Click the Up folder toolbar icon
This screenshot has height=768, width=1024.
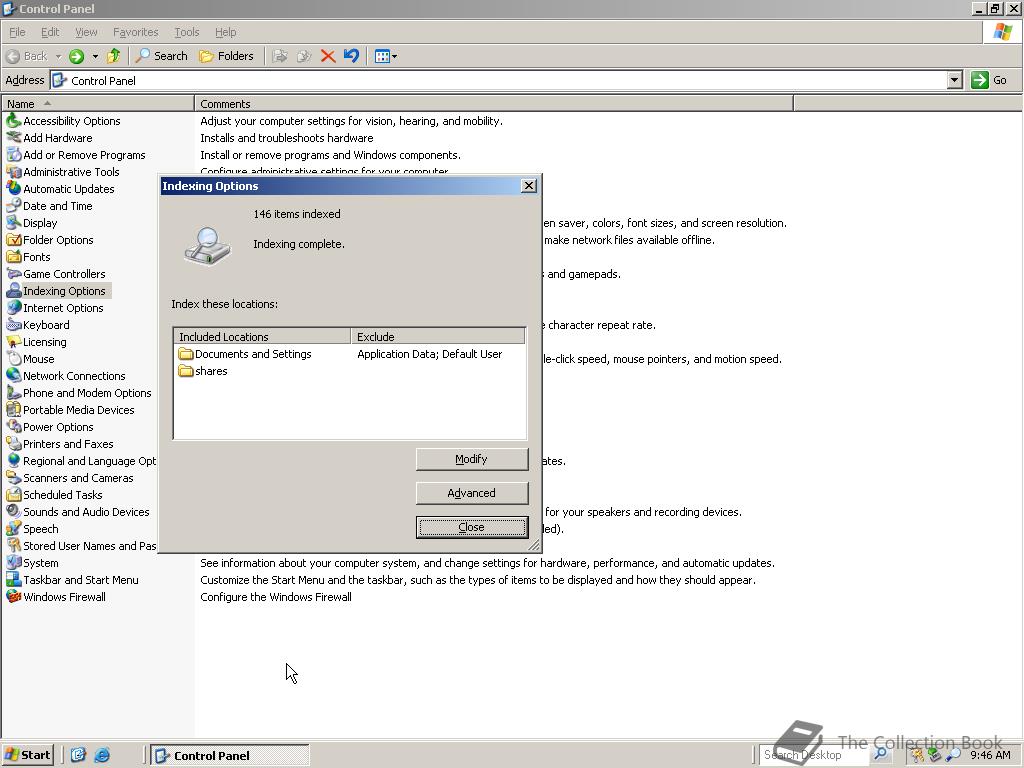pyautogui.click(x=114, y=56)
